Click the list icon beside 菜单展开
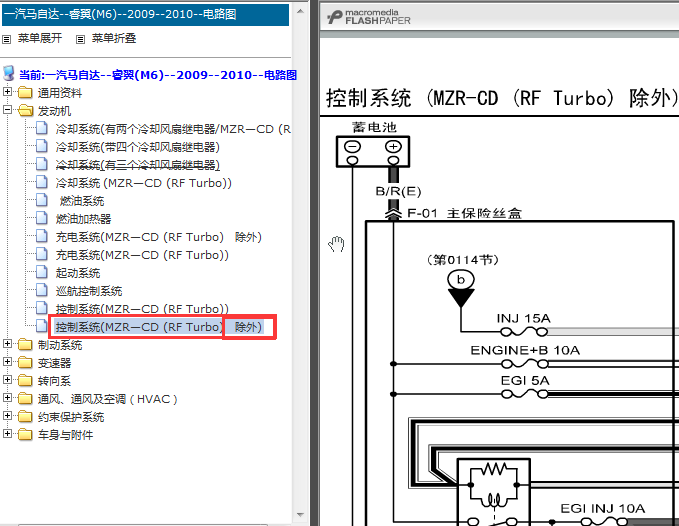Screen dimensions: 679x526 click(6, 39)
